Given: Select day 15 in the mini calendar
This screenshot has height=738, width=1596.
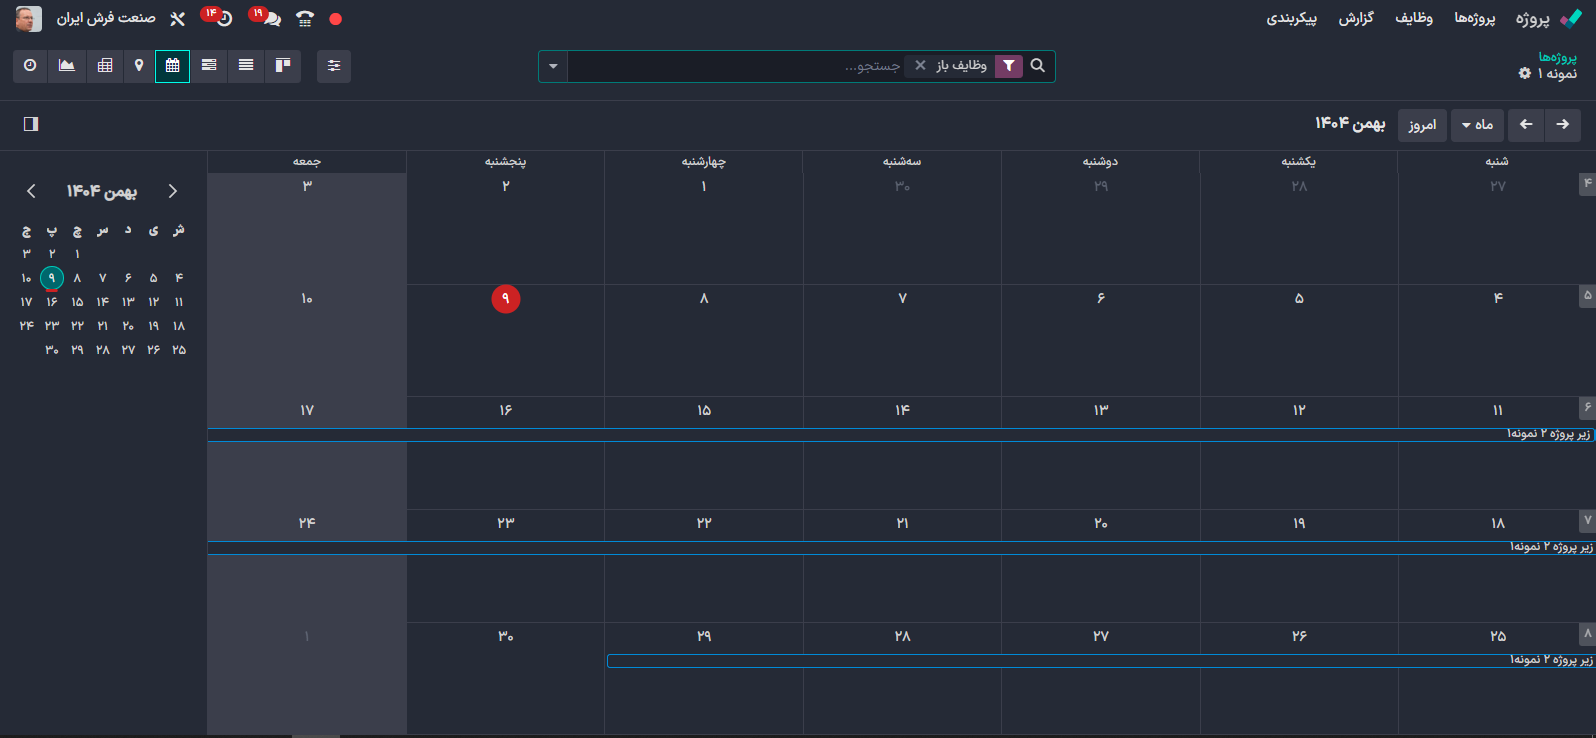Looking at the screenshot, I should (x=77, y=302).
